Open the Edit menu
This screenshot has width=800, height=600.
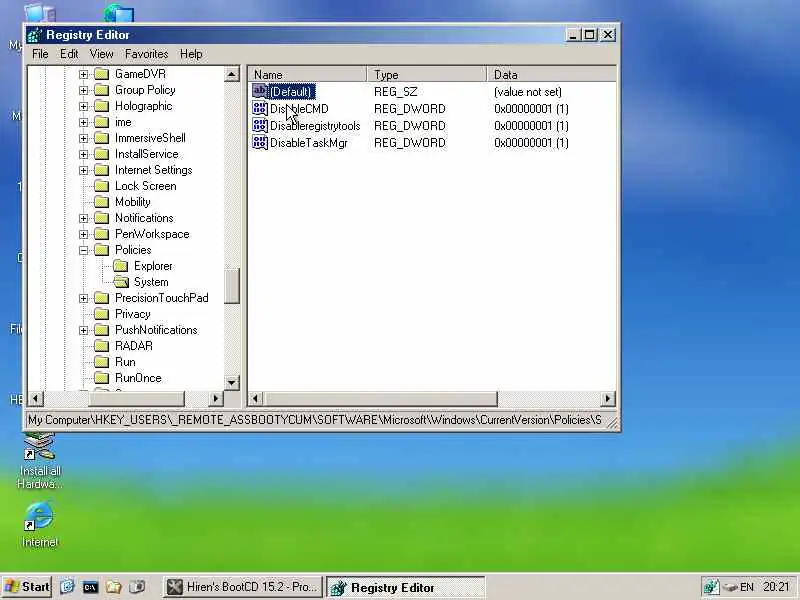[x=69, y=54]
